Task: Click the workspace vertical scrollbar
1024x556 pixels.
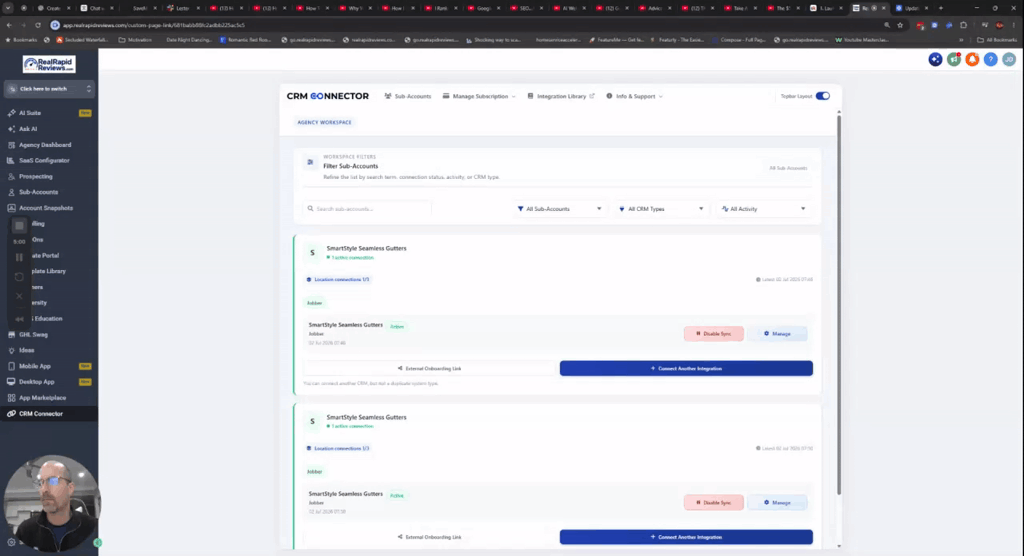Action: tap(839, 304)
